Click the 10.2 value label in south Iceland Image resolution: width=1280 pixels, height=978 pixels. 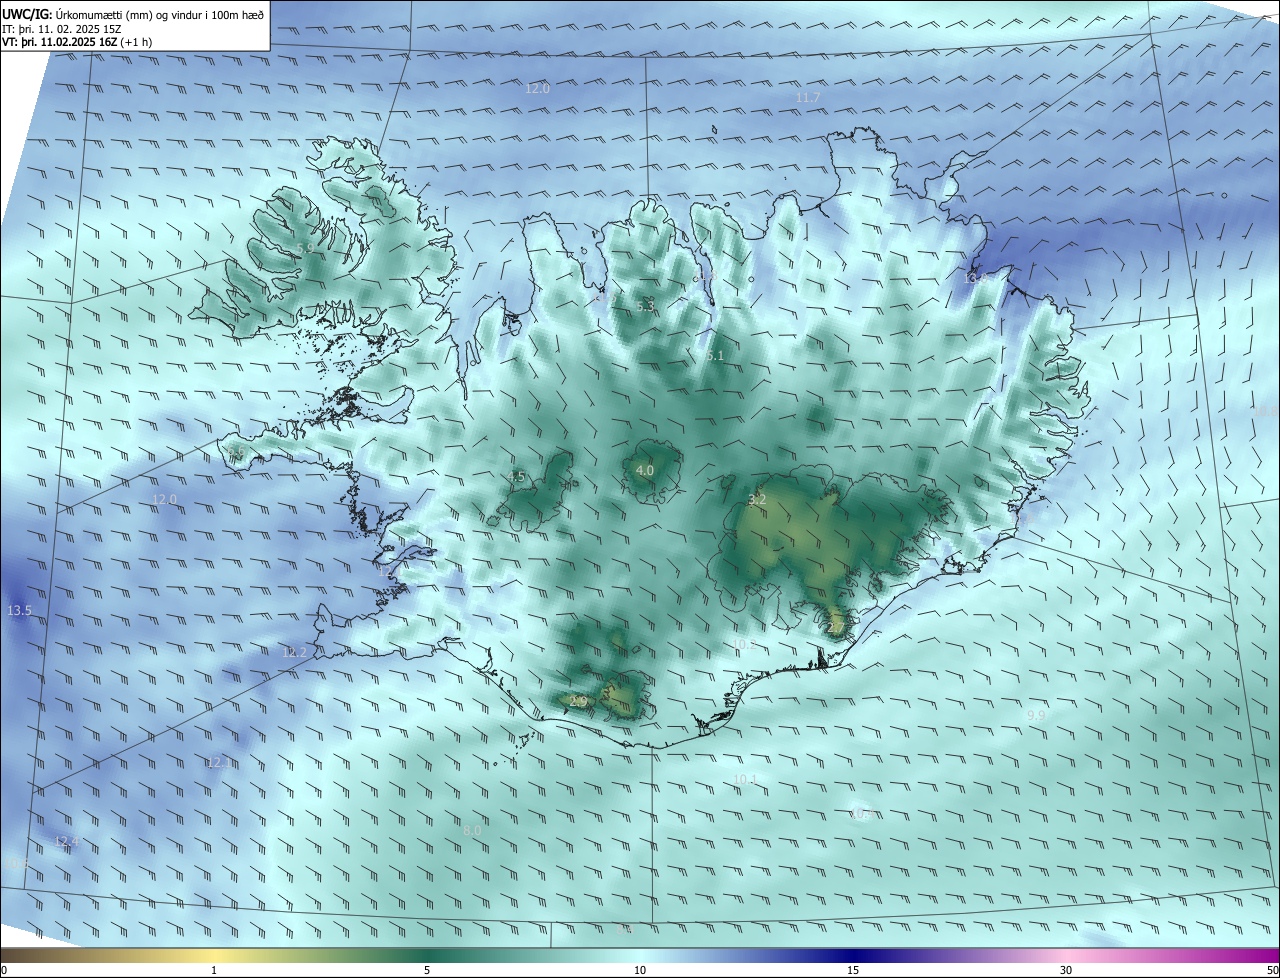[743, 645]
